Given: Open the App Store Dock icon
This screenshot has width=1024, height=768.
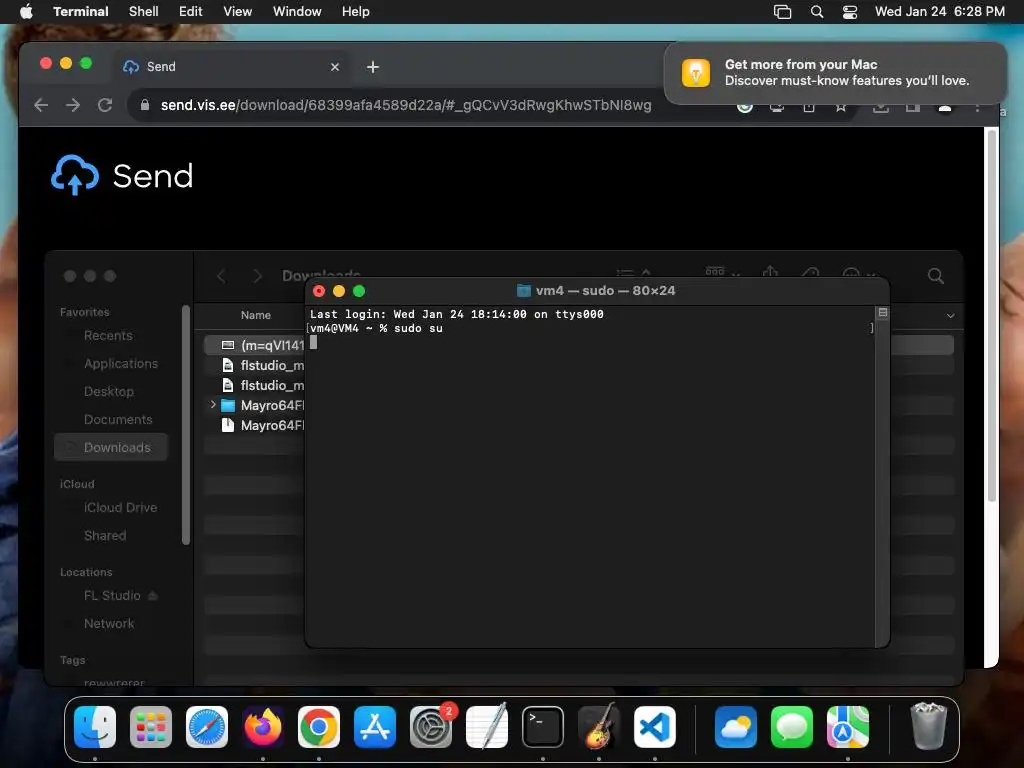Looking at the screenshot, I should [x=375, y=727].
